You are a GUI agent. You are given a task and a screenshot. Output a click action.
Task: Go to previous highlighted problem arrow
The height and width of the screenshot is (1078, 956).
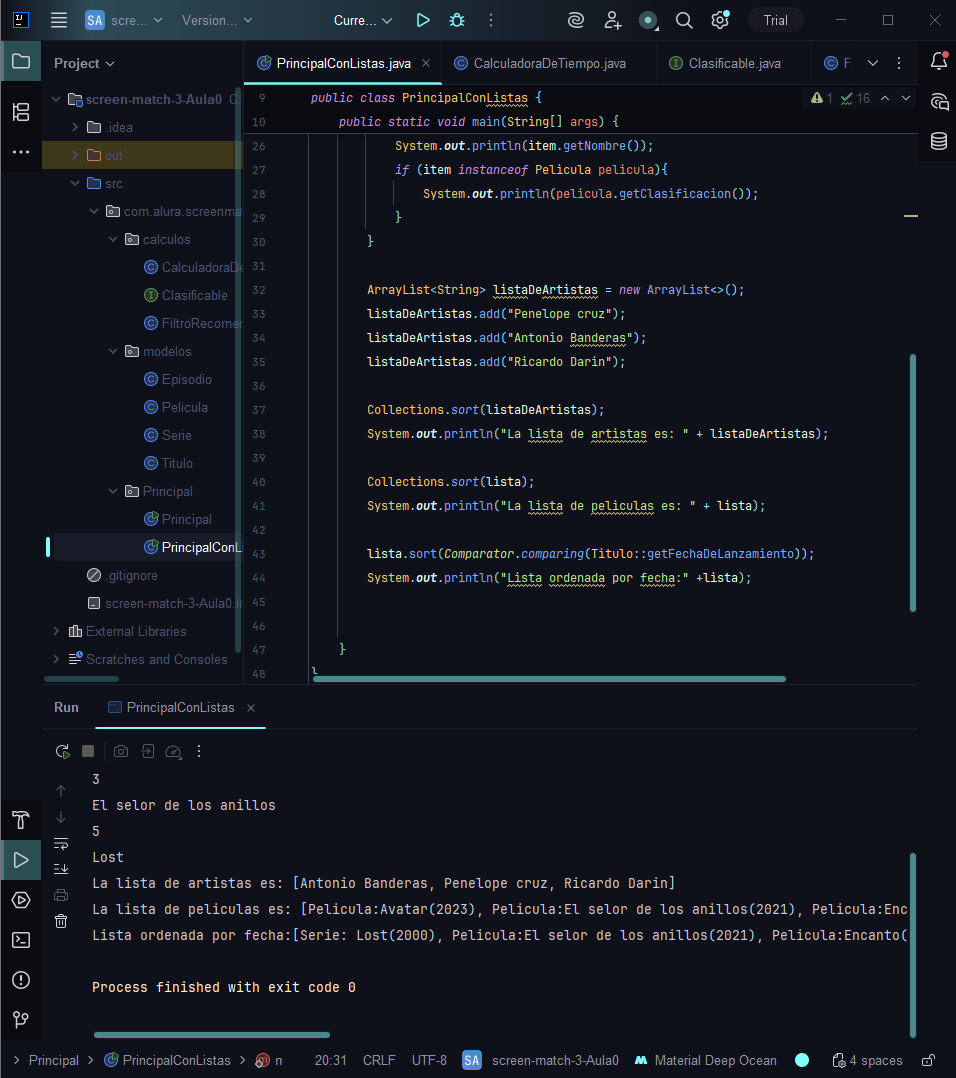point(885,98)
